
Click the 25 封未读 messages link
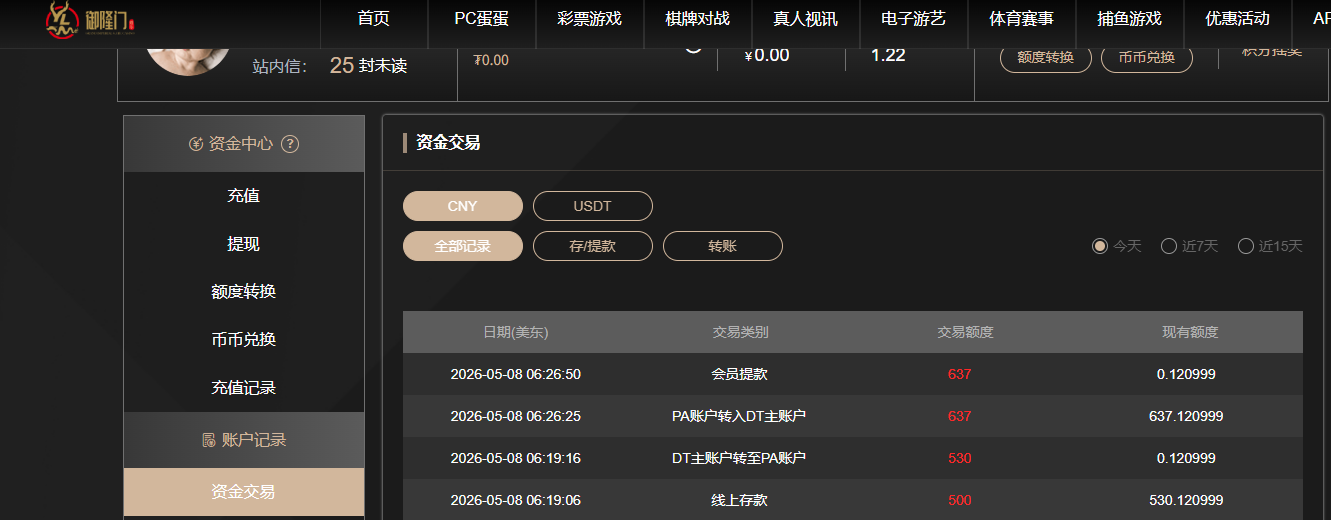[368, 66]
